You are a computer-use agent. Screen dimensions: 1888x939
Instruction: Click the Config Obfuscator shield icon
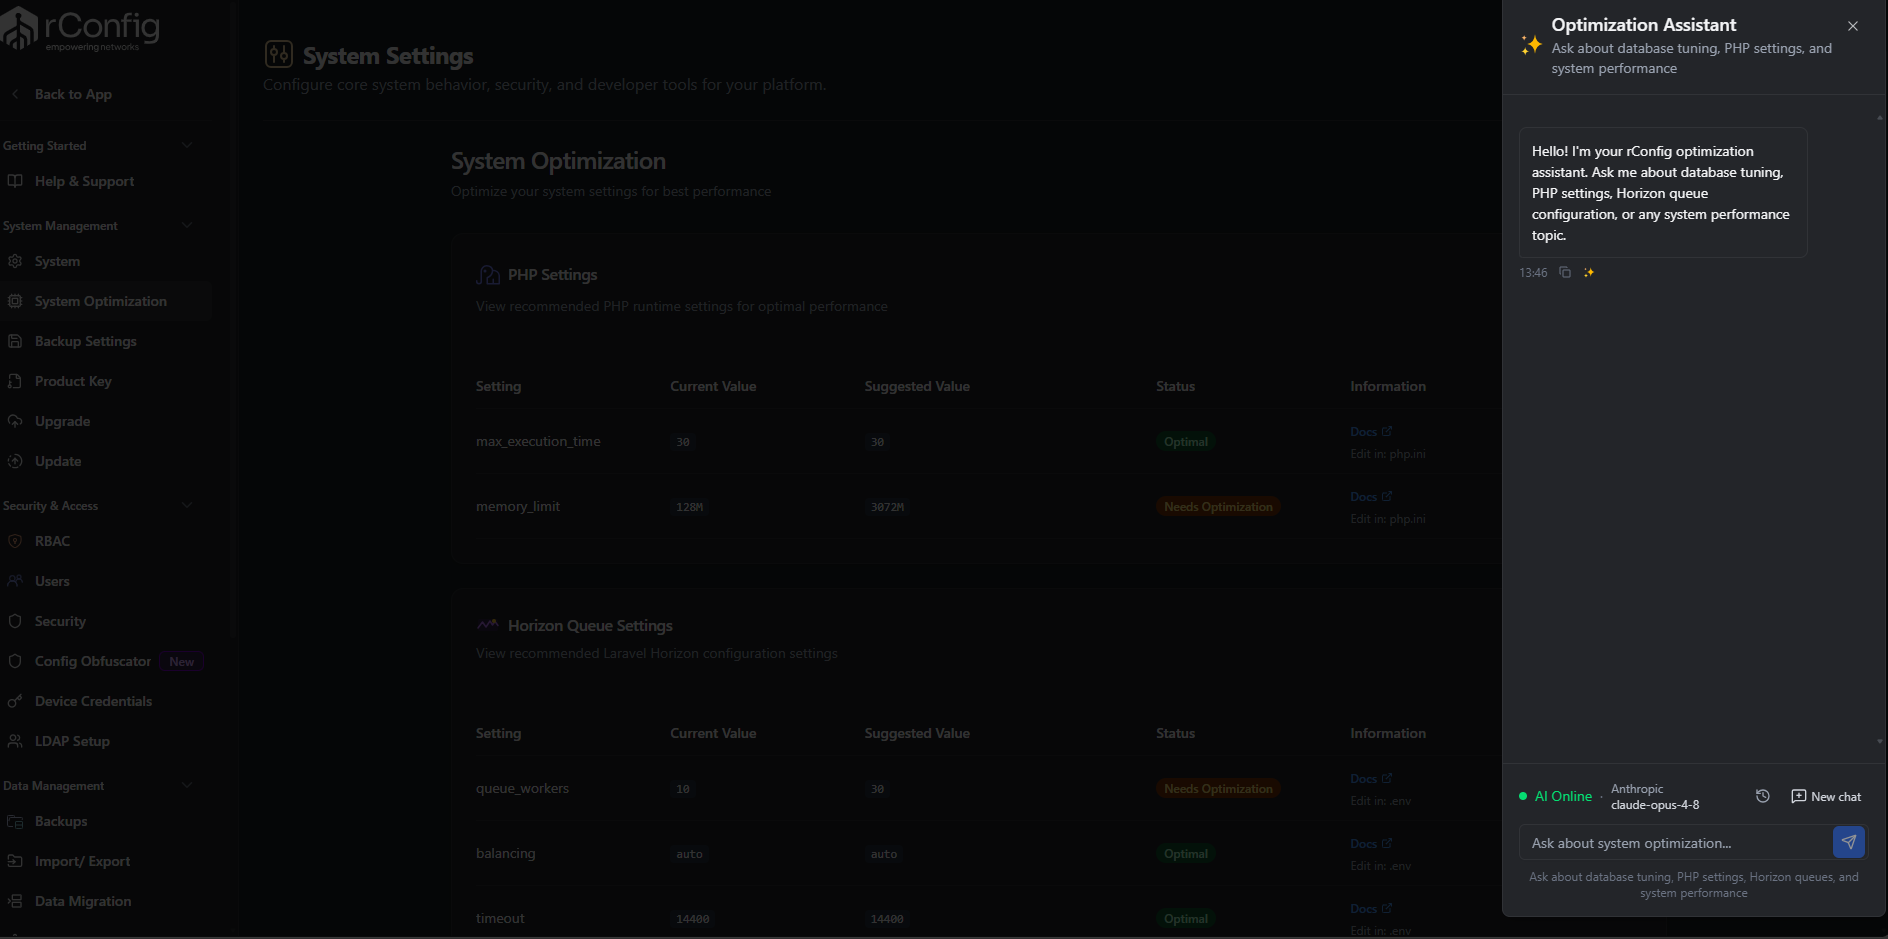pyautogui.click(x=15, y=661)
